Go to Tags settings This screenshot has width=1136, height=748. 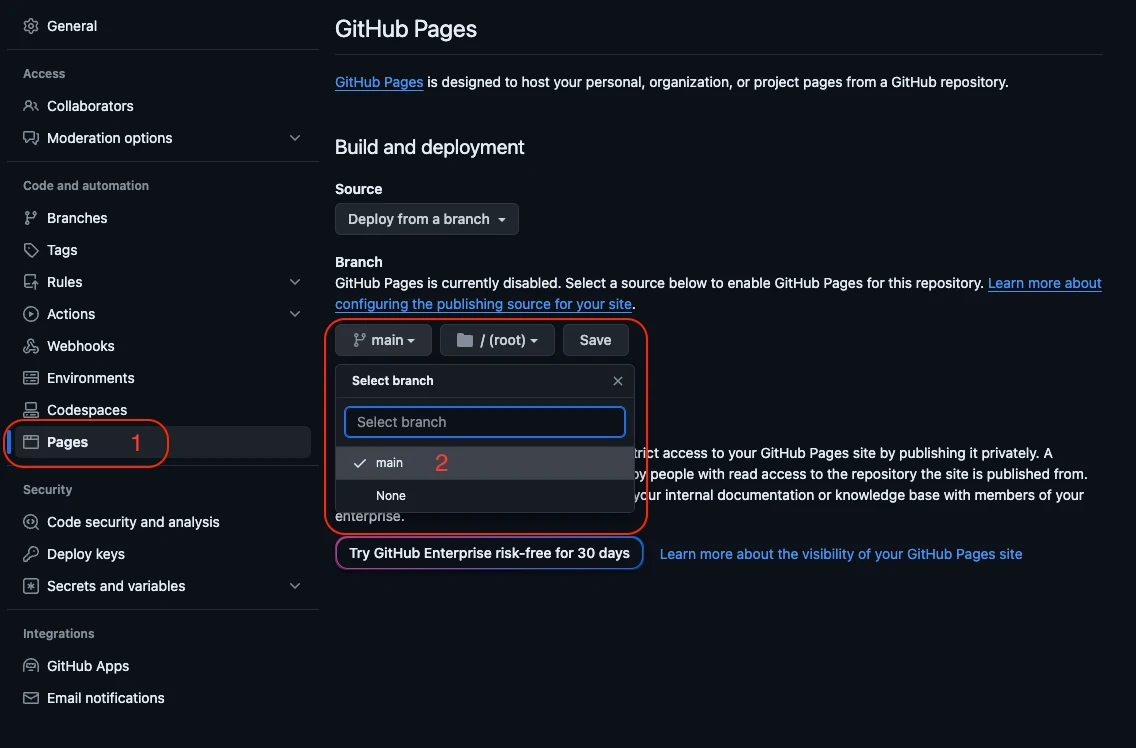[62, 250]
